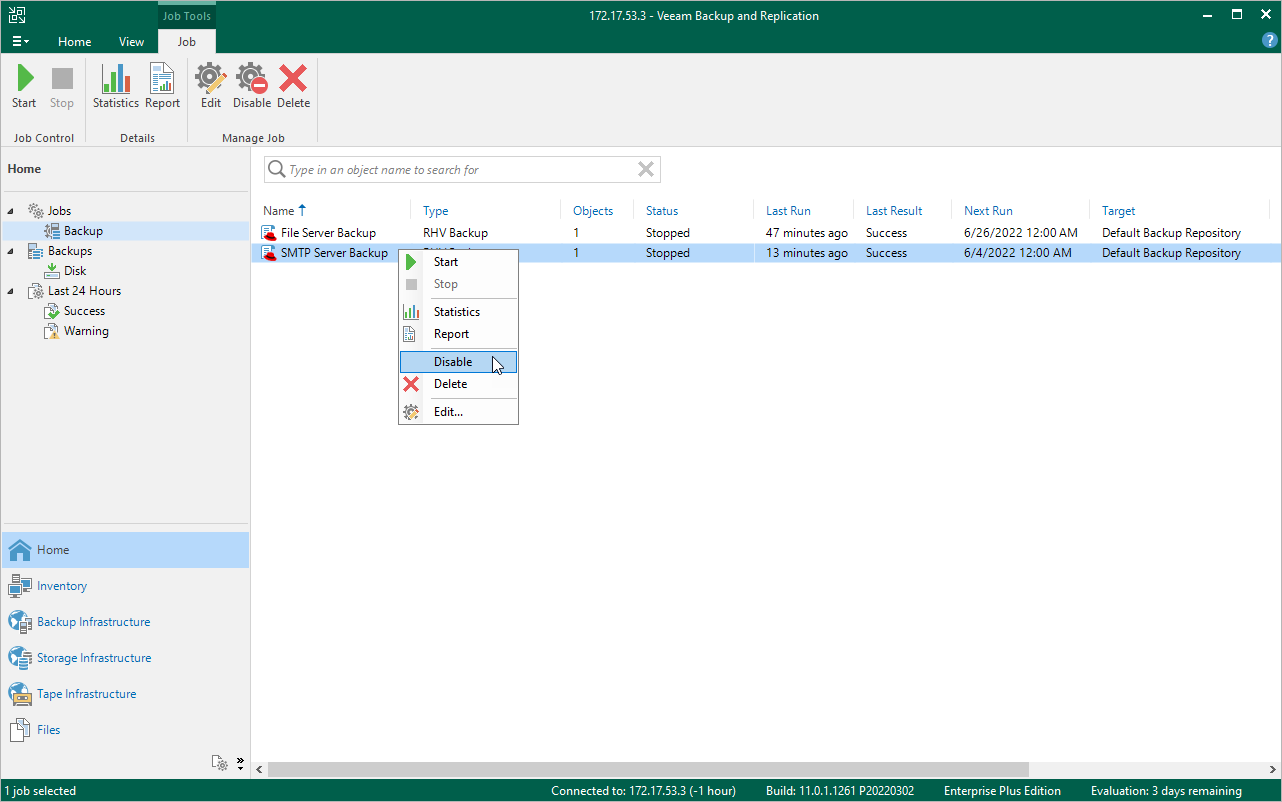Image resolution: width=1282 pixels, height=802 pixels.
Task: Select the Success node in the tree
Action: pos(84,311)
